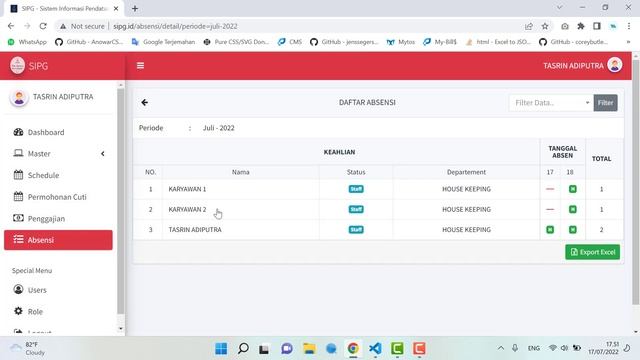Select TASRIN ADIPUTRA name in table
Screen dimensions: 640x360
coord(195,230)
